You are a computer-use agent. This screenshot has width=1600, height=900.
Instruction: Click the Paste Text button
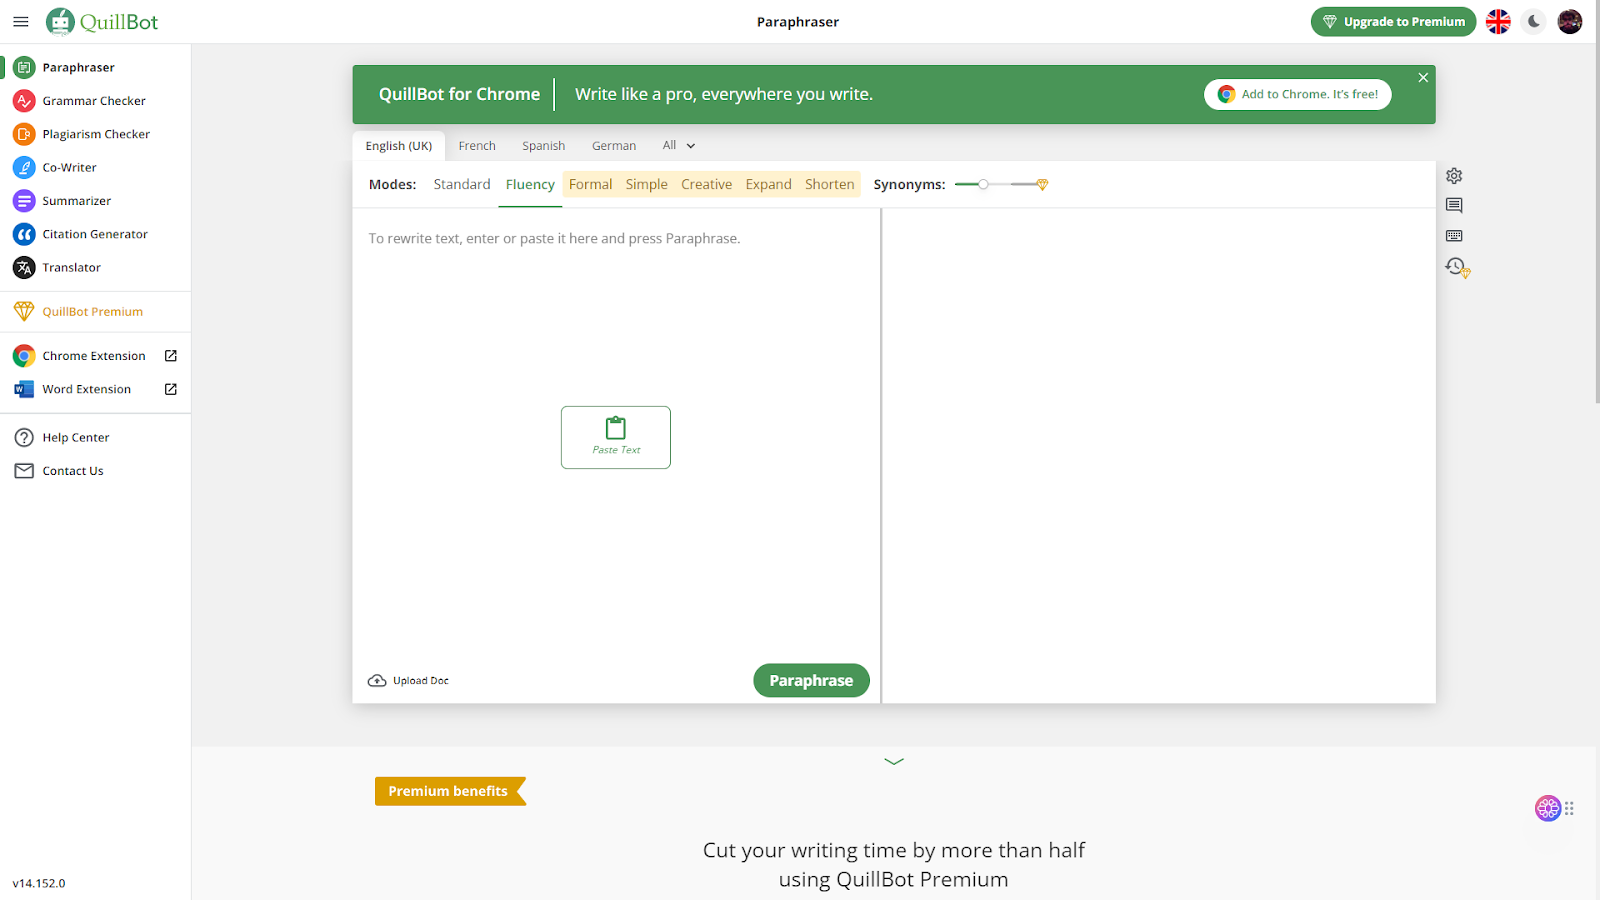tap(616, 437)
